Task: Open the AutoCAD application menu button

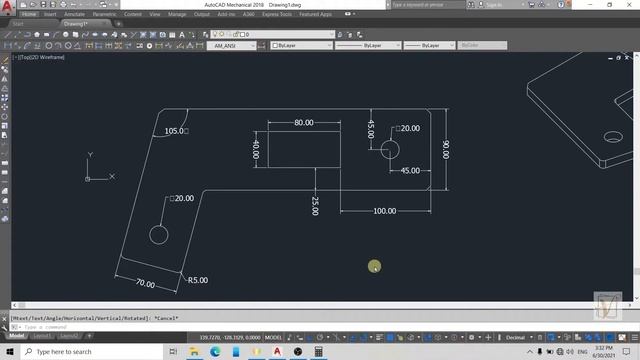Action: [7, 7]
